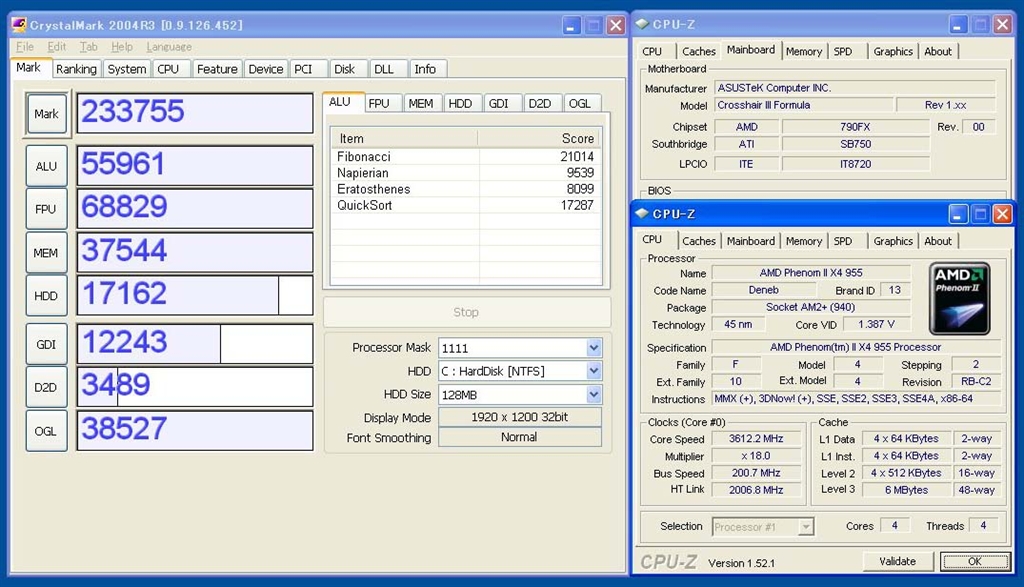Click the HDD score progress bar
Viewport: 1024px width, 587px height.
click(x=195, y=295)
